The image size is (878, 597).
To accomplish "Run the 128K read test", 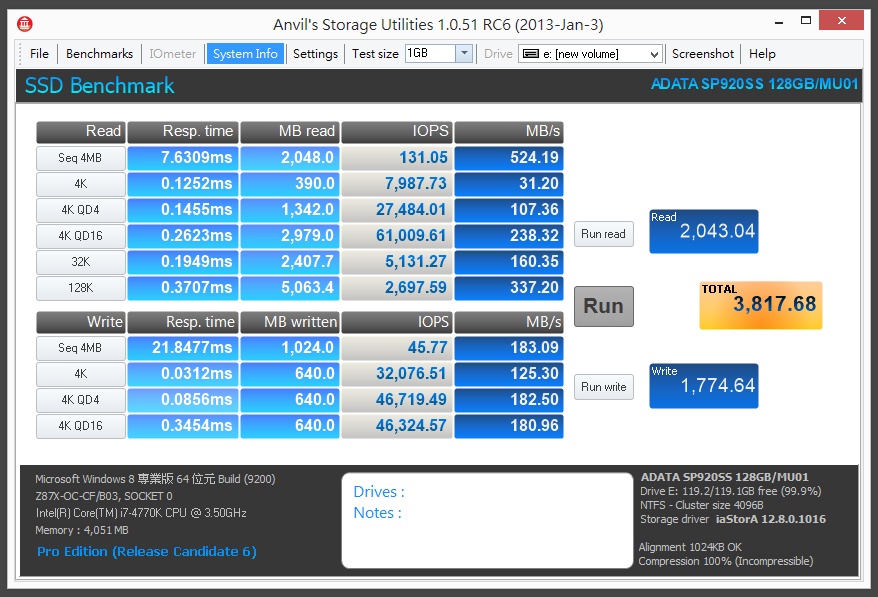I will (79, 288).
